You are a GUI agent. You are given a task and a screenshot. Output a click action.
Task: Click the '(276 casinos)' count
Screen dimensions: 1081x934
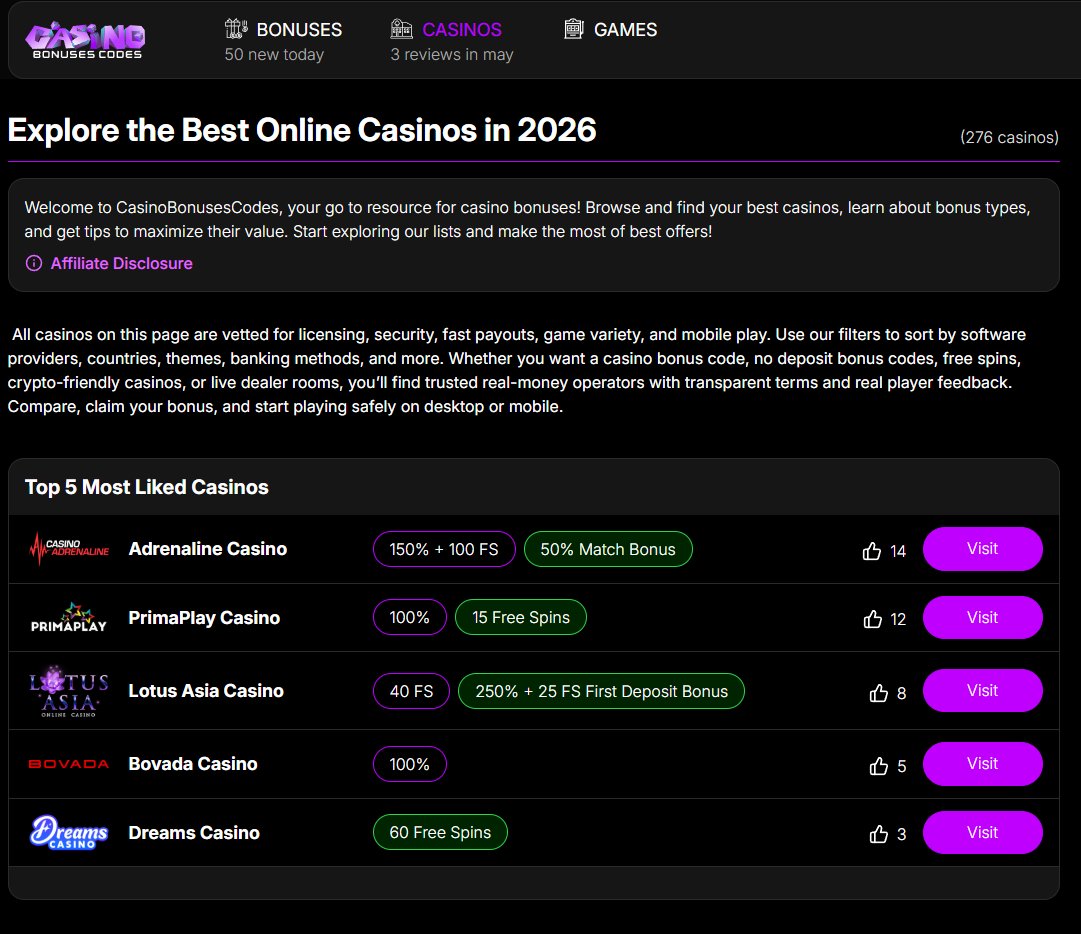[1009, 137]
